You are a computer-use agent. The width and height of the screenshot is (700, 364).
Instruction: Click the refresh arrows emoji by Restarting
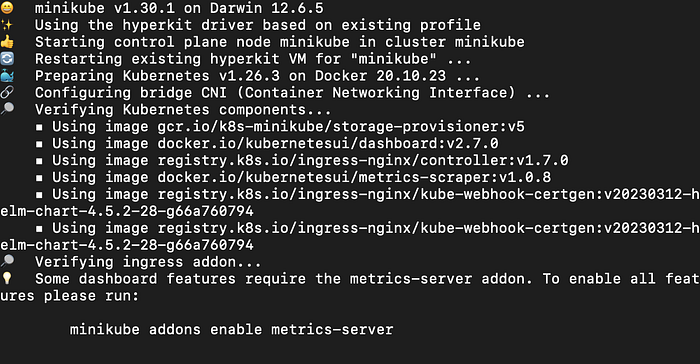tap(7, 59)
